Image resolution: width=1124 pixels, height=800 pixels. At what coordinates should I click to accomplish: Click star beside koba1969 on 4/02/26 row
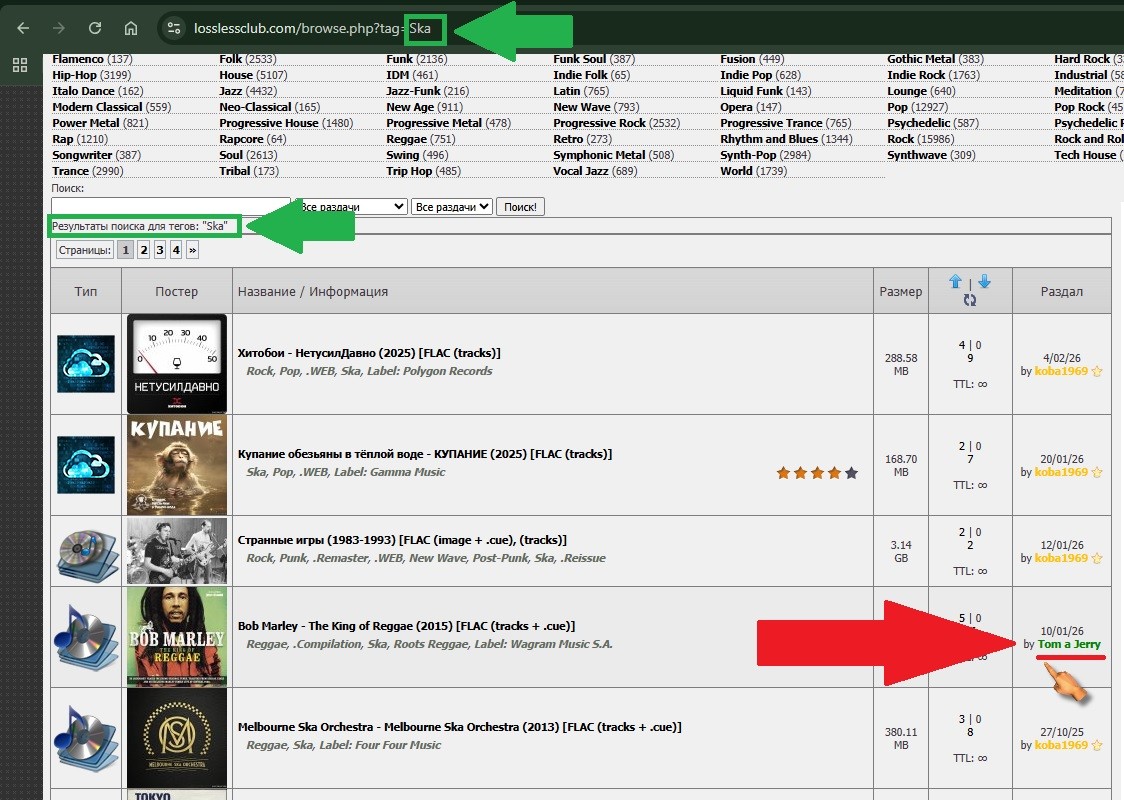click(1097, 371)
